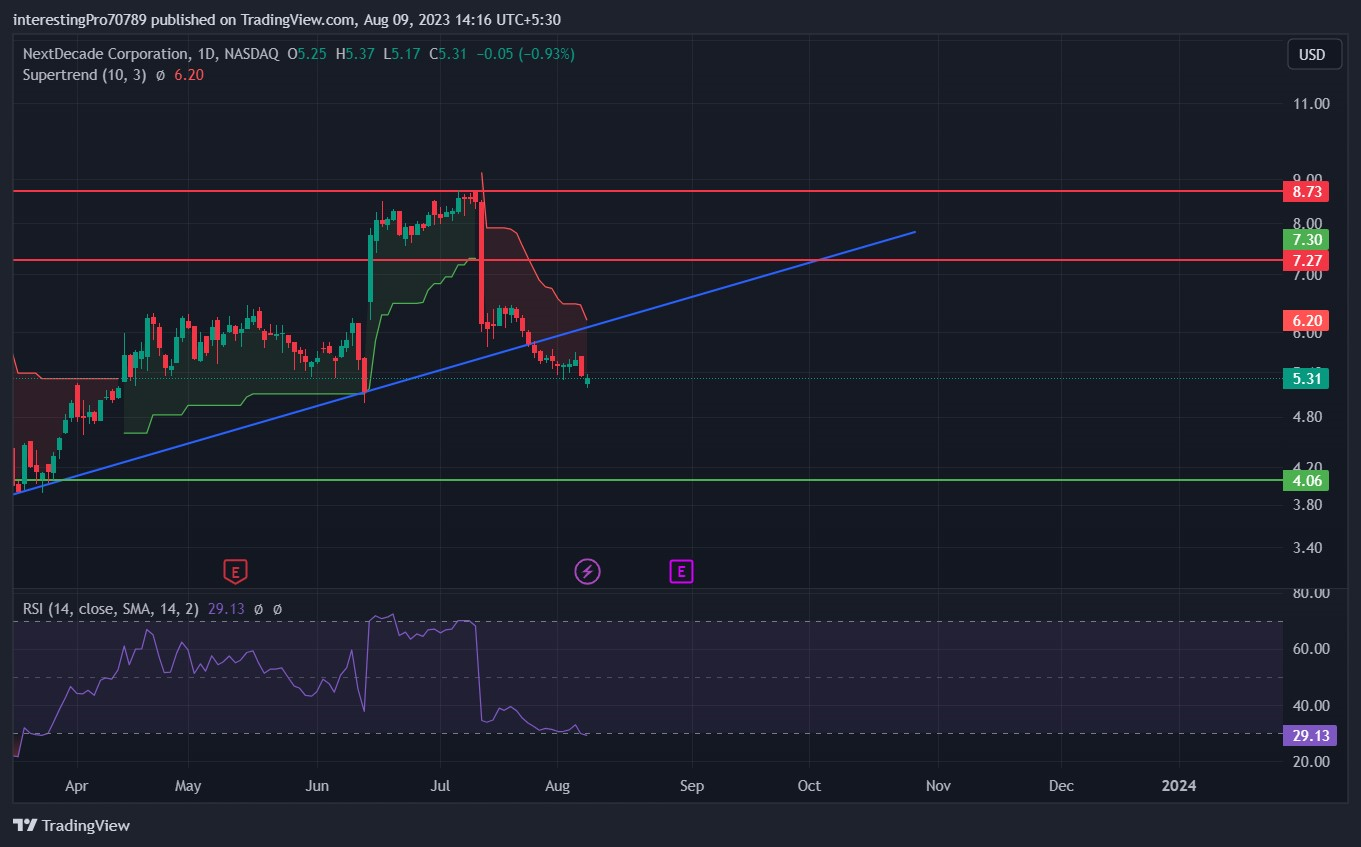
Task: Click the 7.30 green price label
Action: 1308,240
